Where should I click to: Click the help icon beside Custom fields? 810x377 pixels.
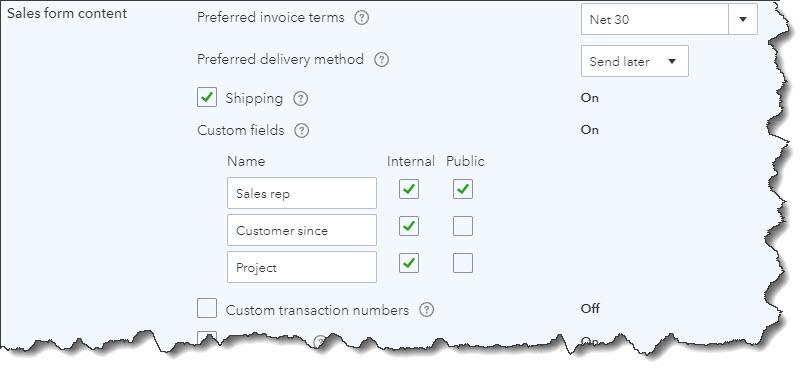point(302,131)
